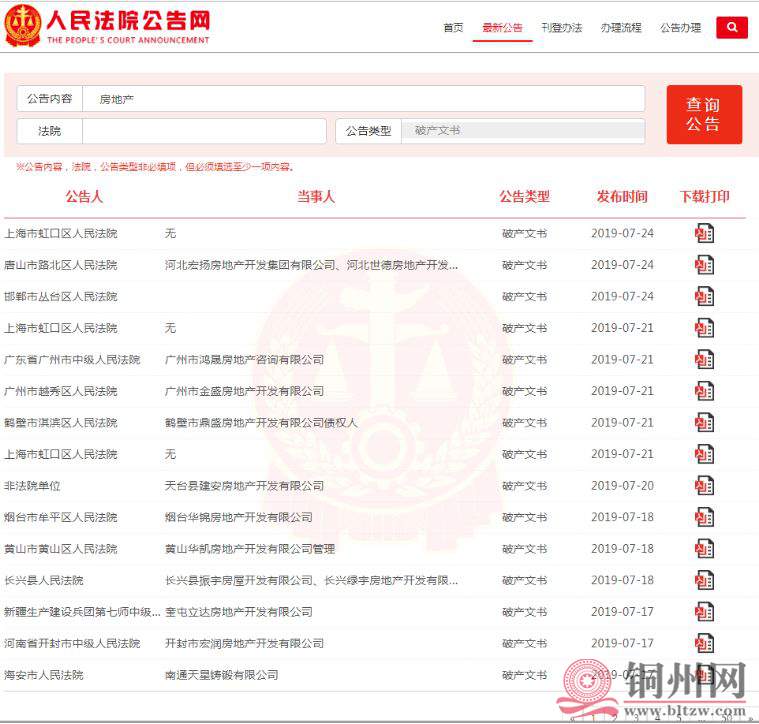Image resolution: width=759 pixels, height=724 pixels.
Task: Open 黄山市黄山区人民法院 announcement
Action: pyautogui.click(x=61, y=549)
